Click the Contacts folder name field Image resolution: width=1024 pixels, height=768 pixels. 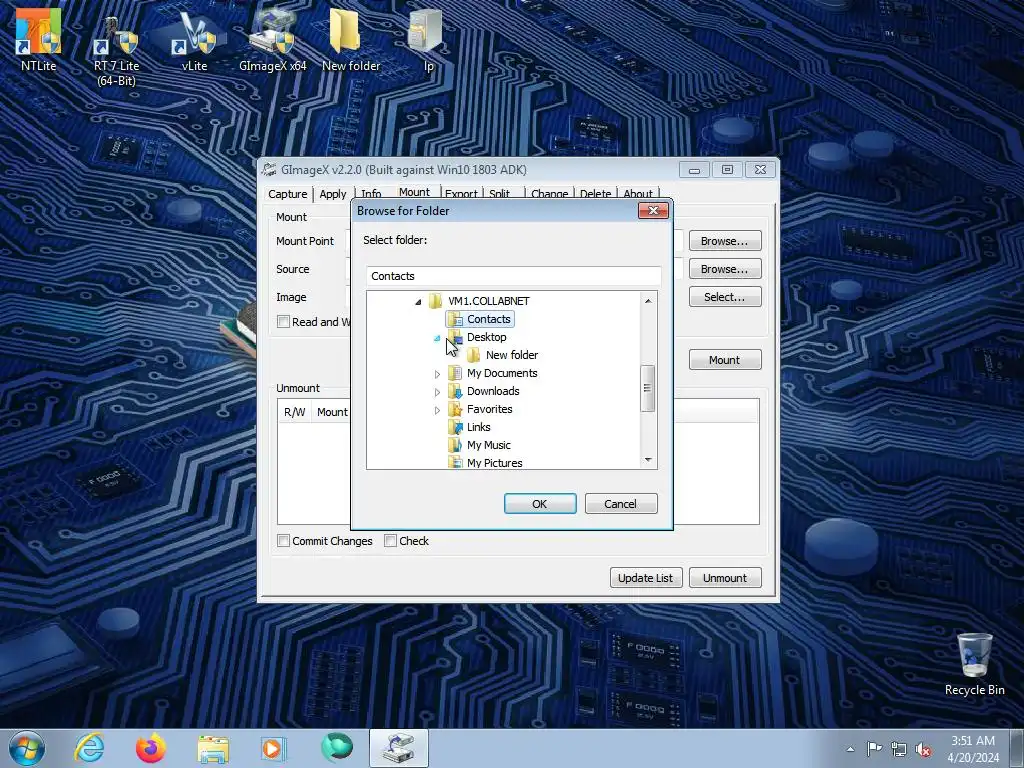tap(513, 276)
